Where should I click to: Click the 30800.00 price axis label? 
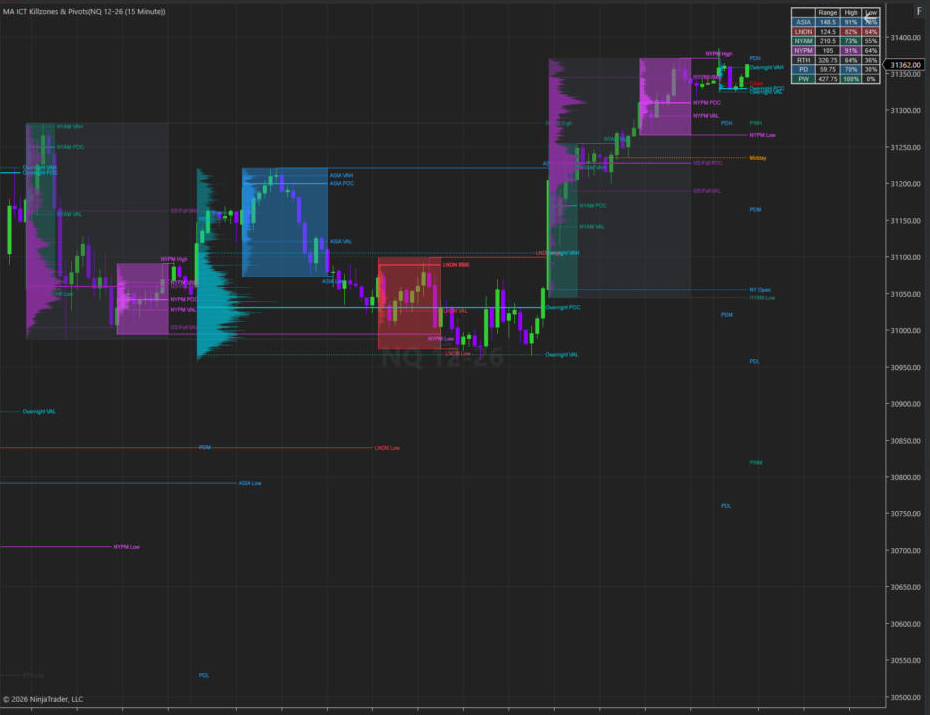coord(905,477)
